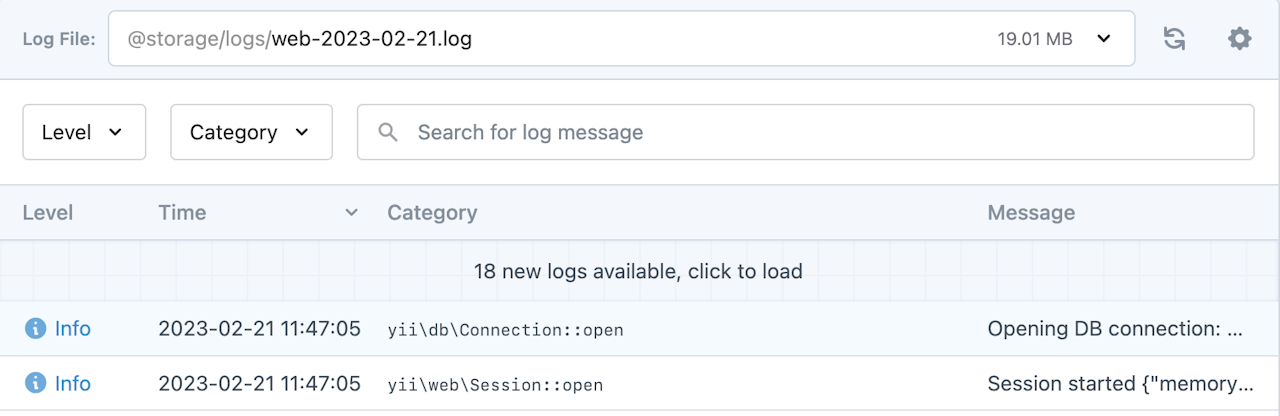Click the Time column header
Screen dimensions: 1280x416
pyautogui.click(x=182, y=212)
